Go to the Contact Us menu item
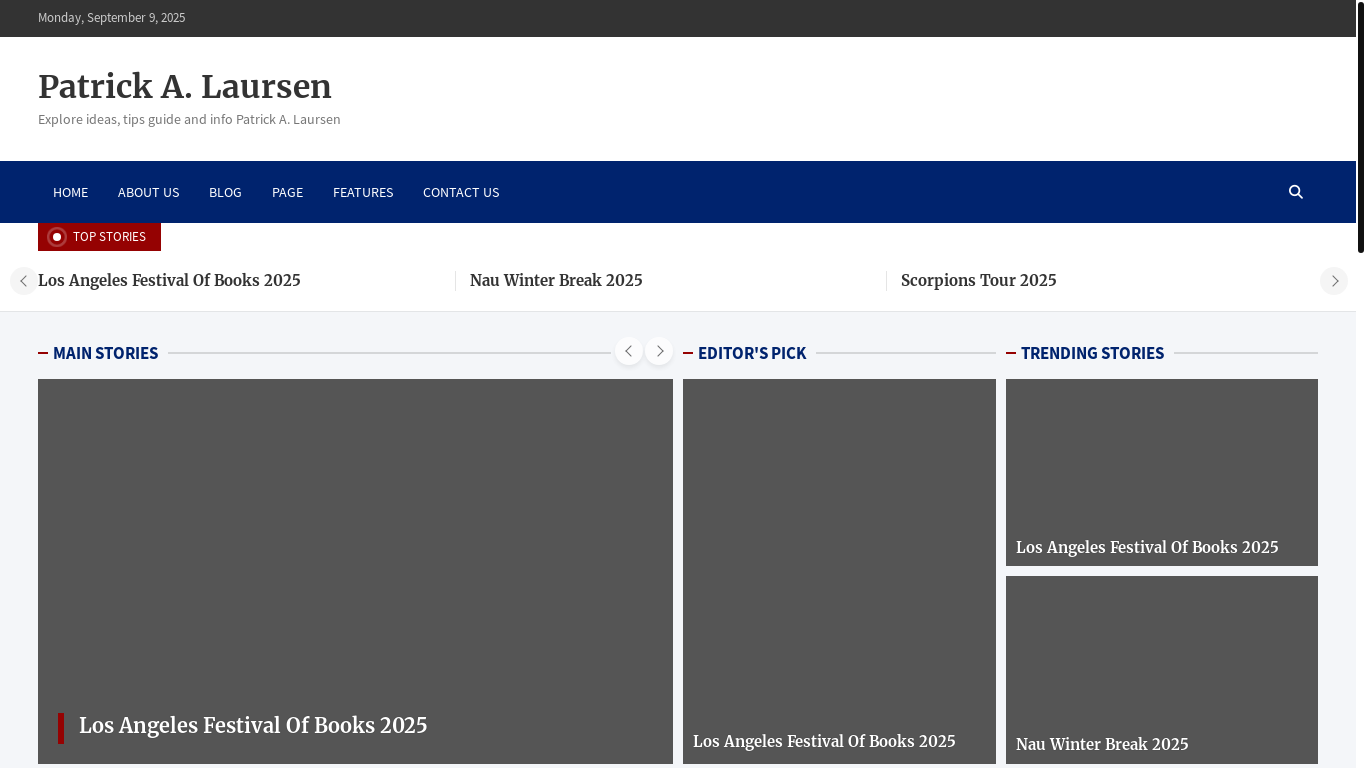1366x768 pixels. click(x=461, y=192)
